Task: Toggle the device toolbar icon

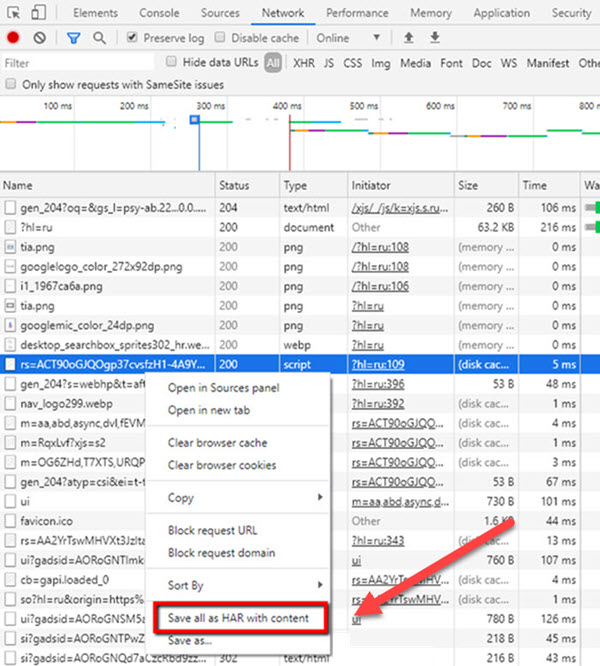Action: [39, 12]
